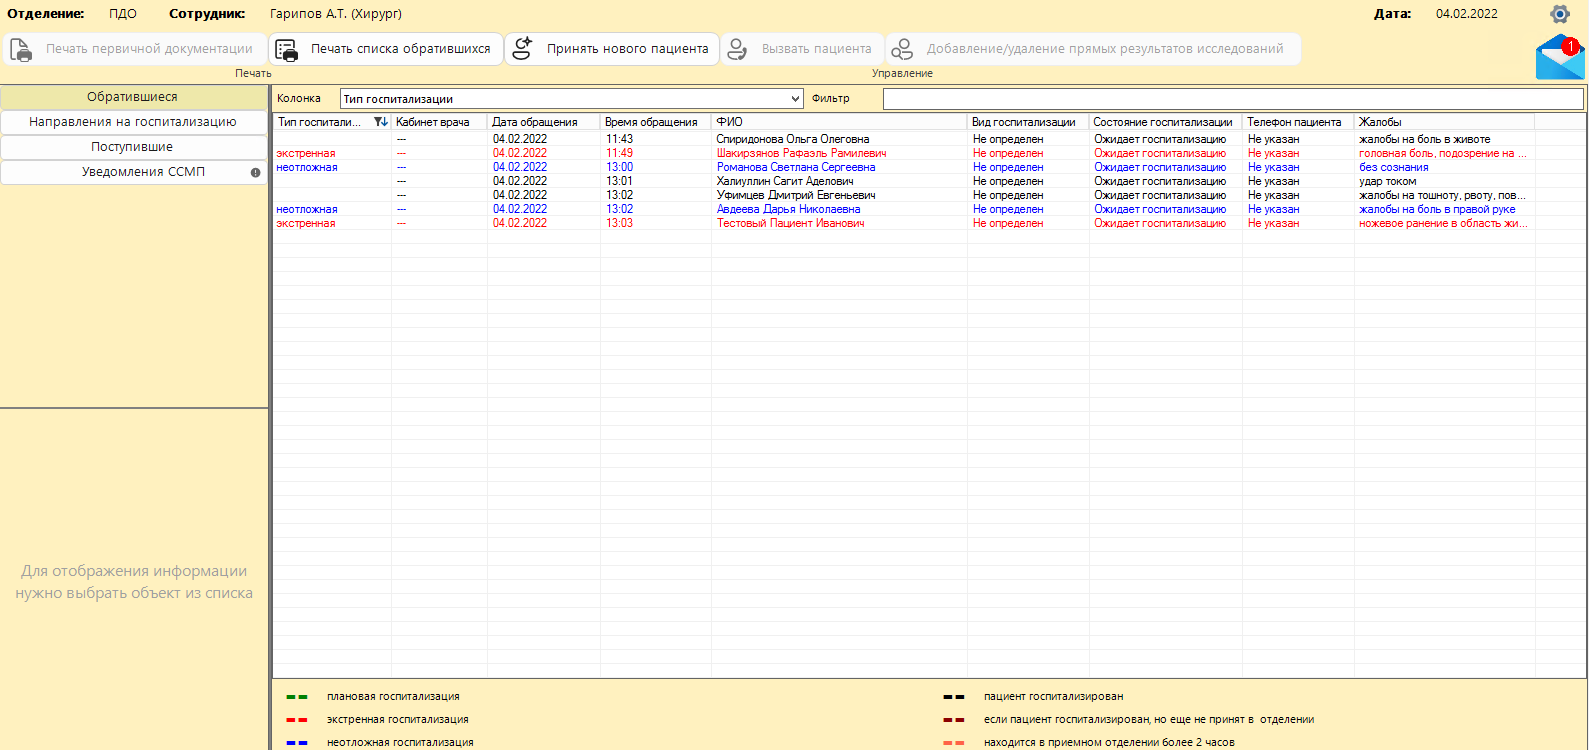Viewport: 1589px width, 750px height.
Task: Open the settings gear icon
Action: [1559, 14]
